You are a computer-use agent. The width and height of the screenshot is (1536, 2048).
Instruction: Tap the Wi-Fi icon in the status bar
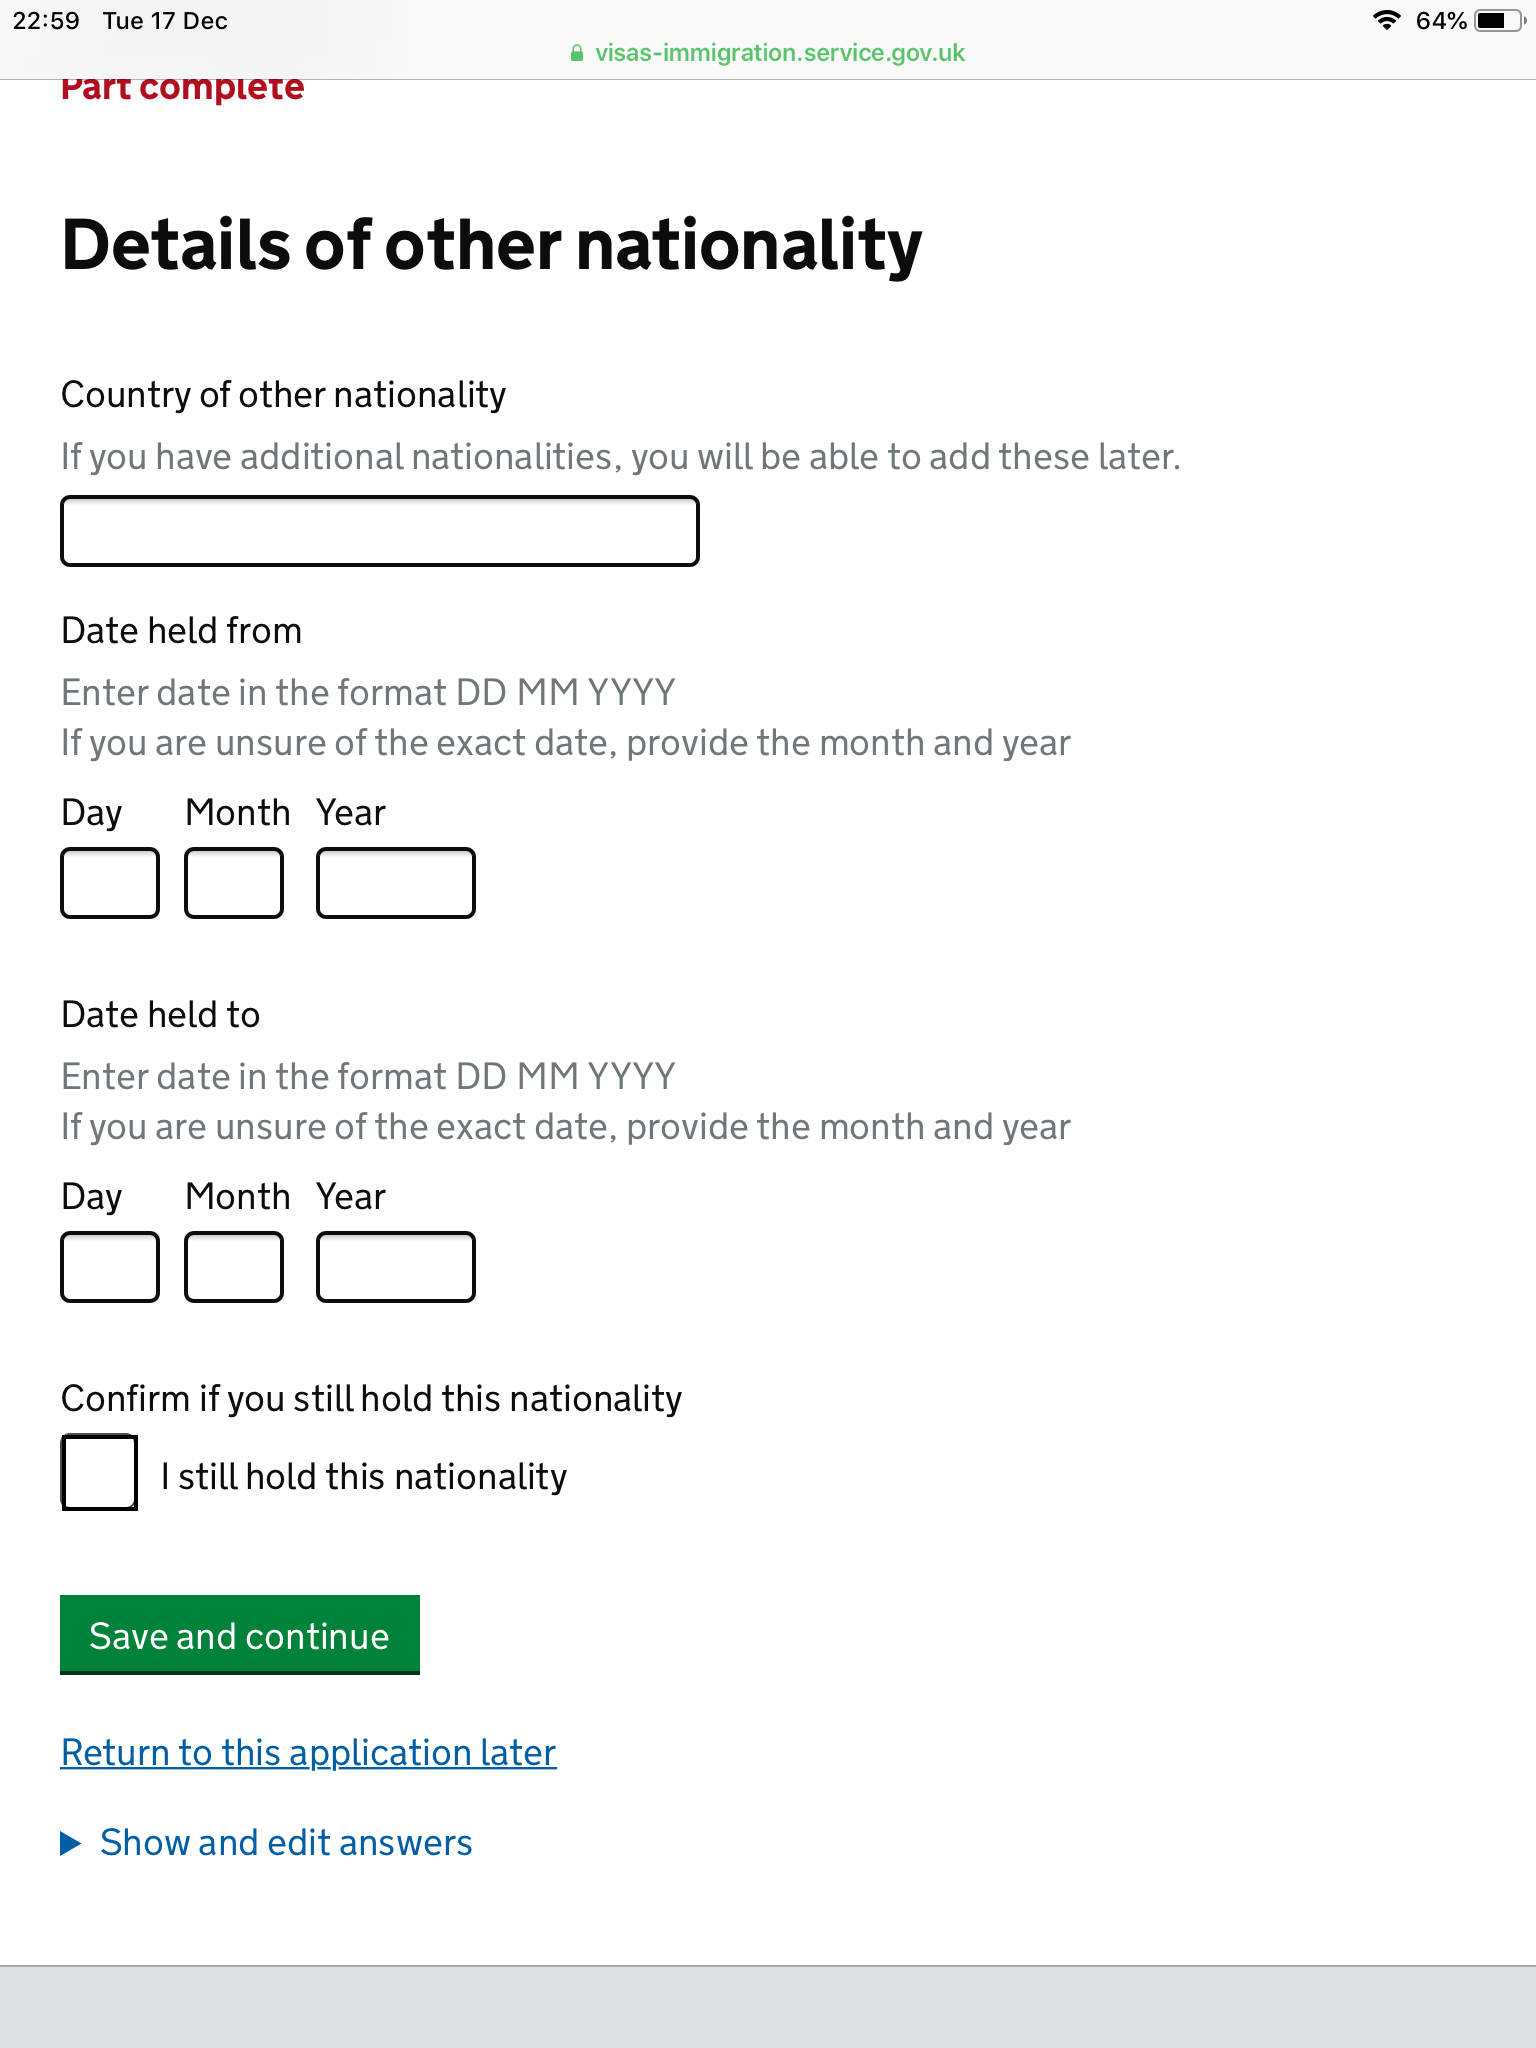click(1386, 21)
